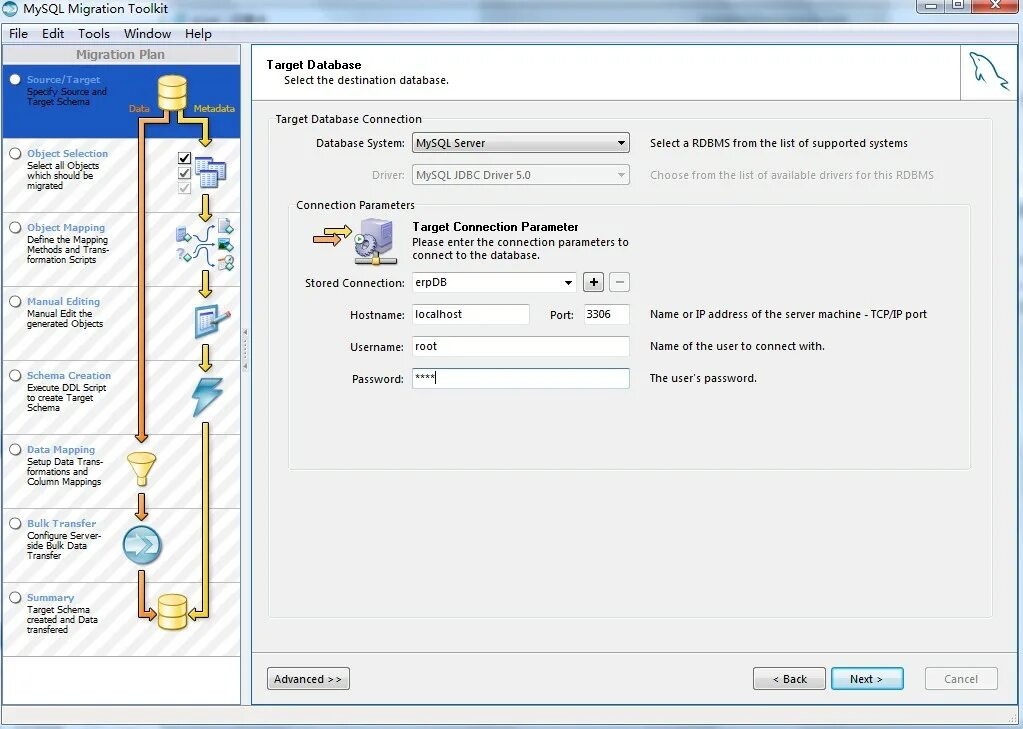Open the Edit menu

click(53, 33)
